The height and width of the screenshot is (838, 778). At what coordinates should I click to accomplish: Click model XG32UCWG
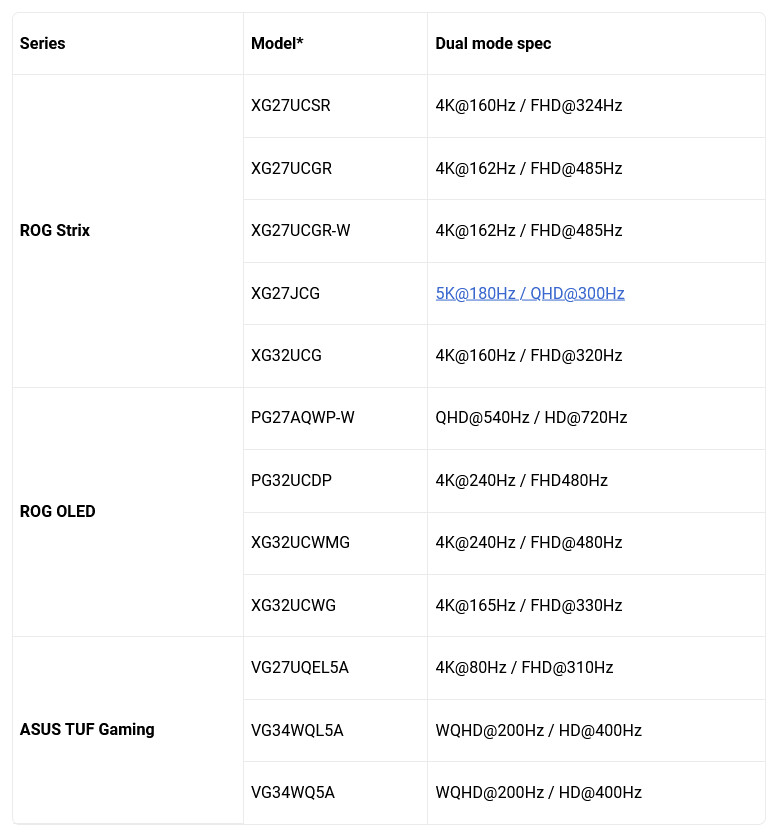tap(294, 606)
